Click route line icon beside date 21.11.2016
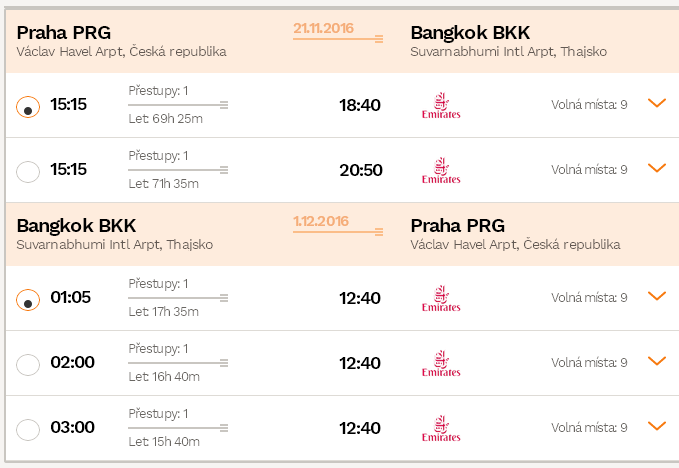The height and width of the screenshot is (468, 679). pos(338,39)
